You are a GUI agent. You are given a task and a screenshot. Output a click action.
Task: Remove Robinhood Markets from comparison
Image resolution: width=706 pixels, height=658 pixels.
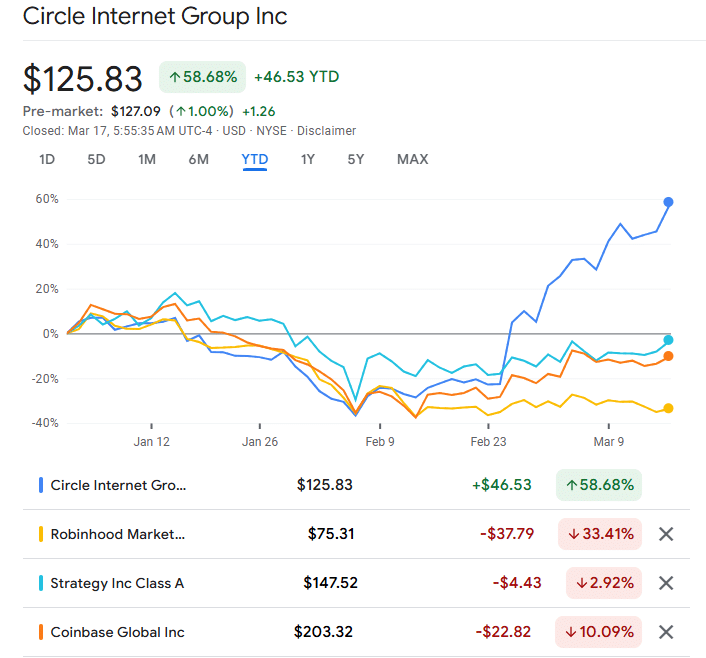click(x=666, y=534)
